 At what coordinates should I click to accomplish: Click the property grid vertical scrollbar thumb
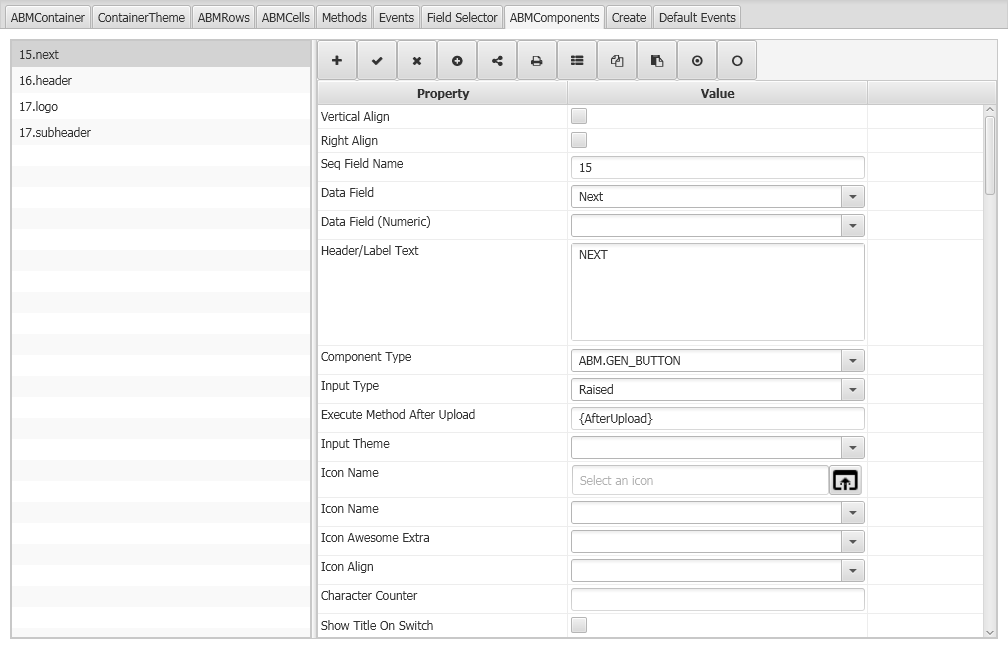click(990, 155)
